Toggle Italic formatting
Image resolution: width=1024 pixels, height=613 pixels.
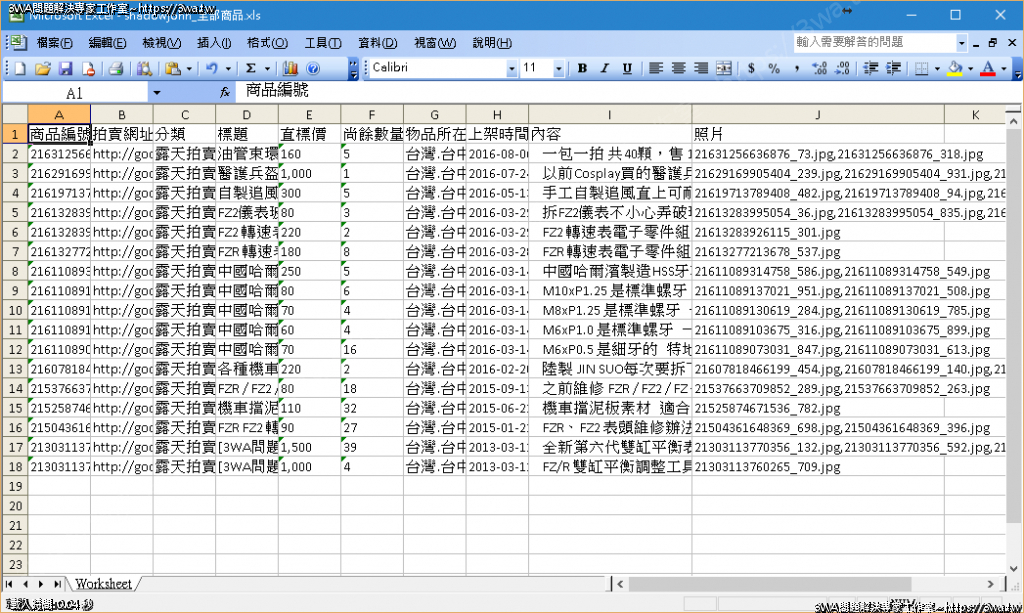(604, 69)
